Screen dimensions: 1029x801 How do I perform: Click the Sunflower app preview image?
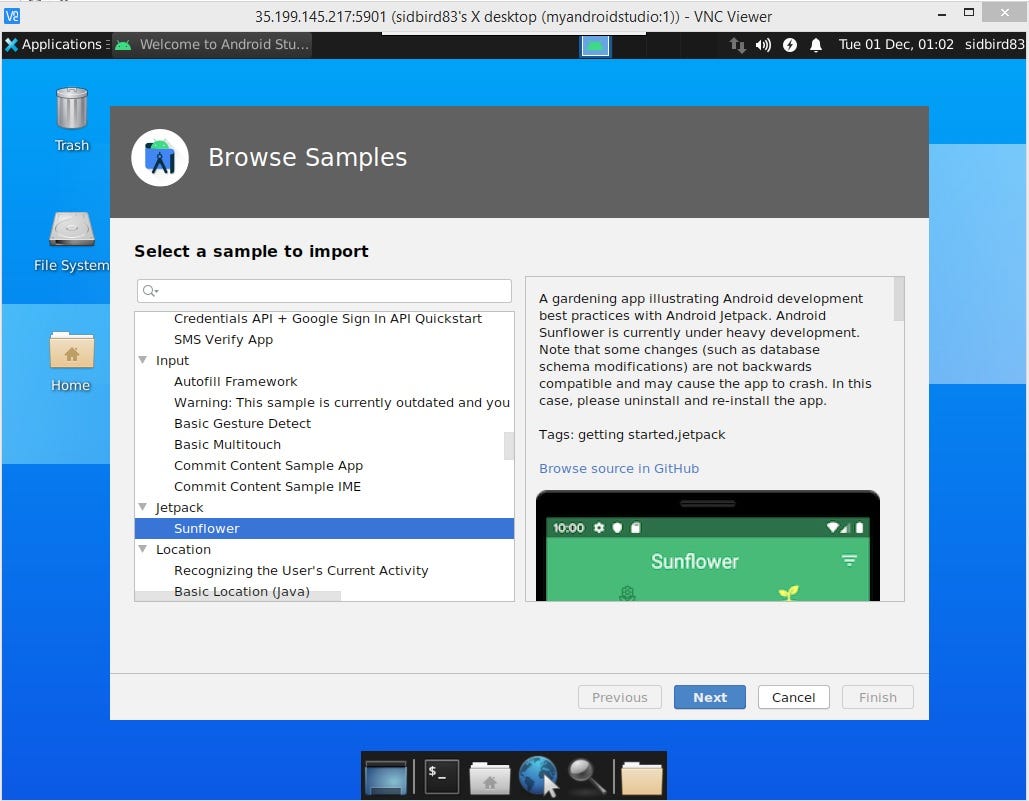707,546
